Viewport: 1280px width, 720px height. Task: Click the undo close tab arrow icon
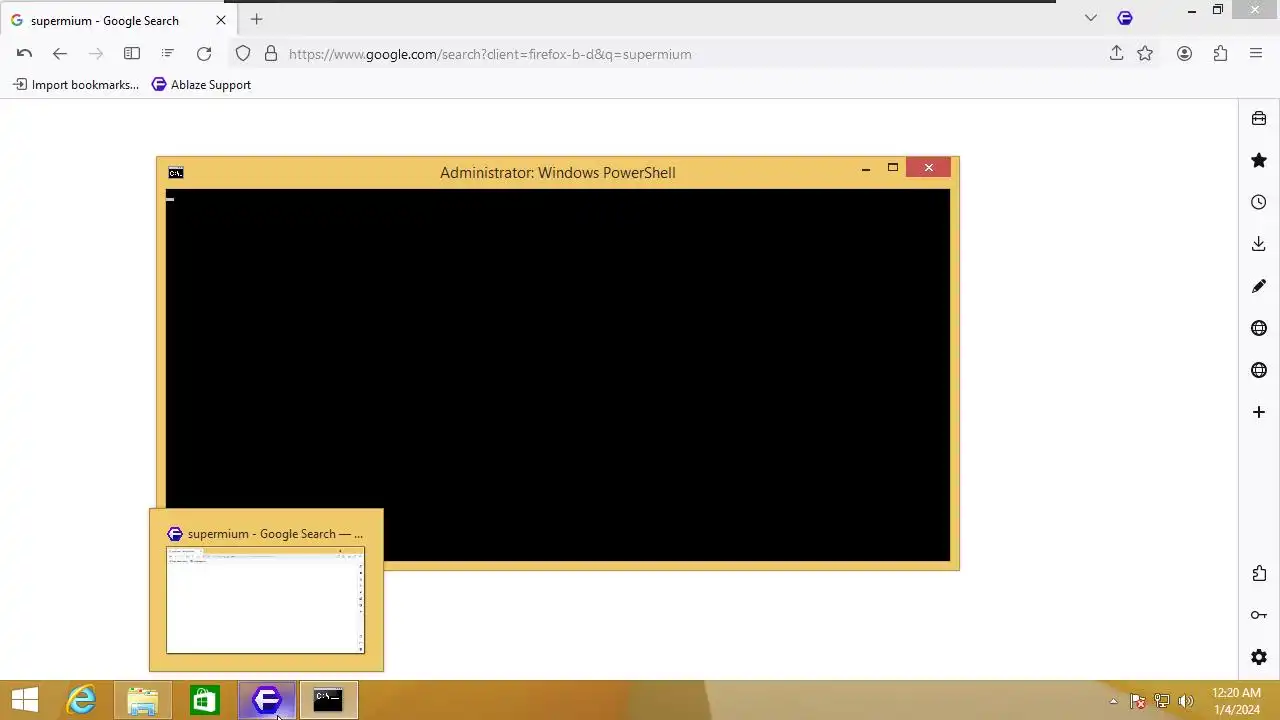[x=25, y=54]
